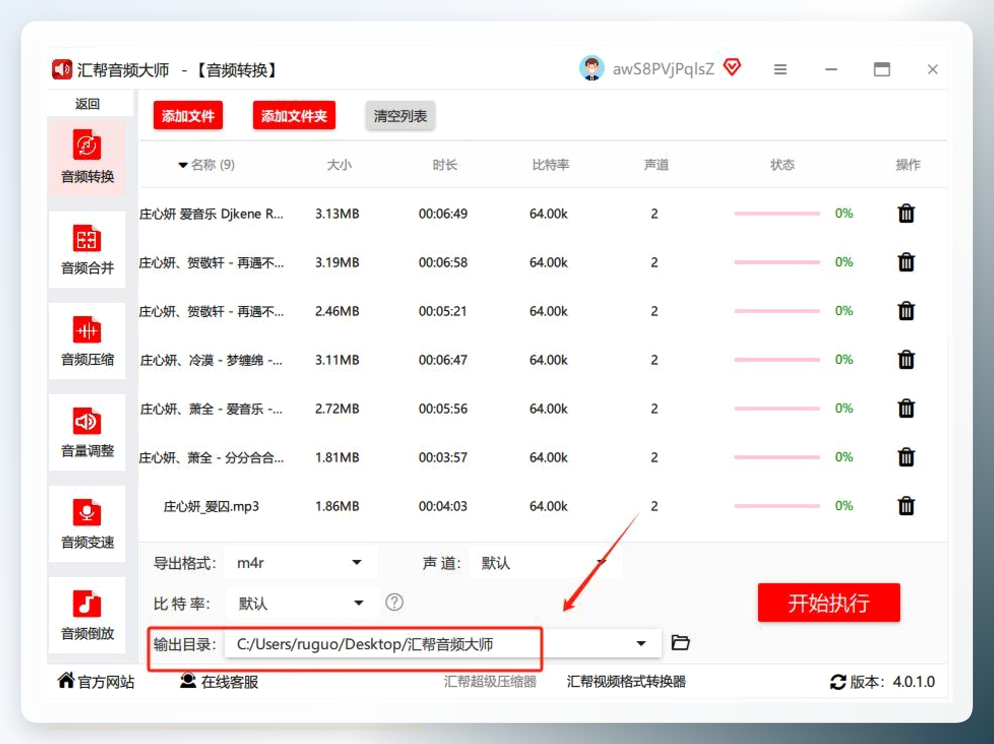Click the progress bar of 庄心妍_爱囚.mp3 row
This screenshot has height=744, width=994.
click(777, 506)
